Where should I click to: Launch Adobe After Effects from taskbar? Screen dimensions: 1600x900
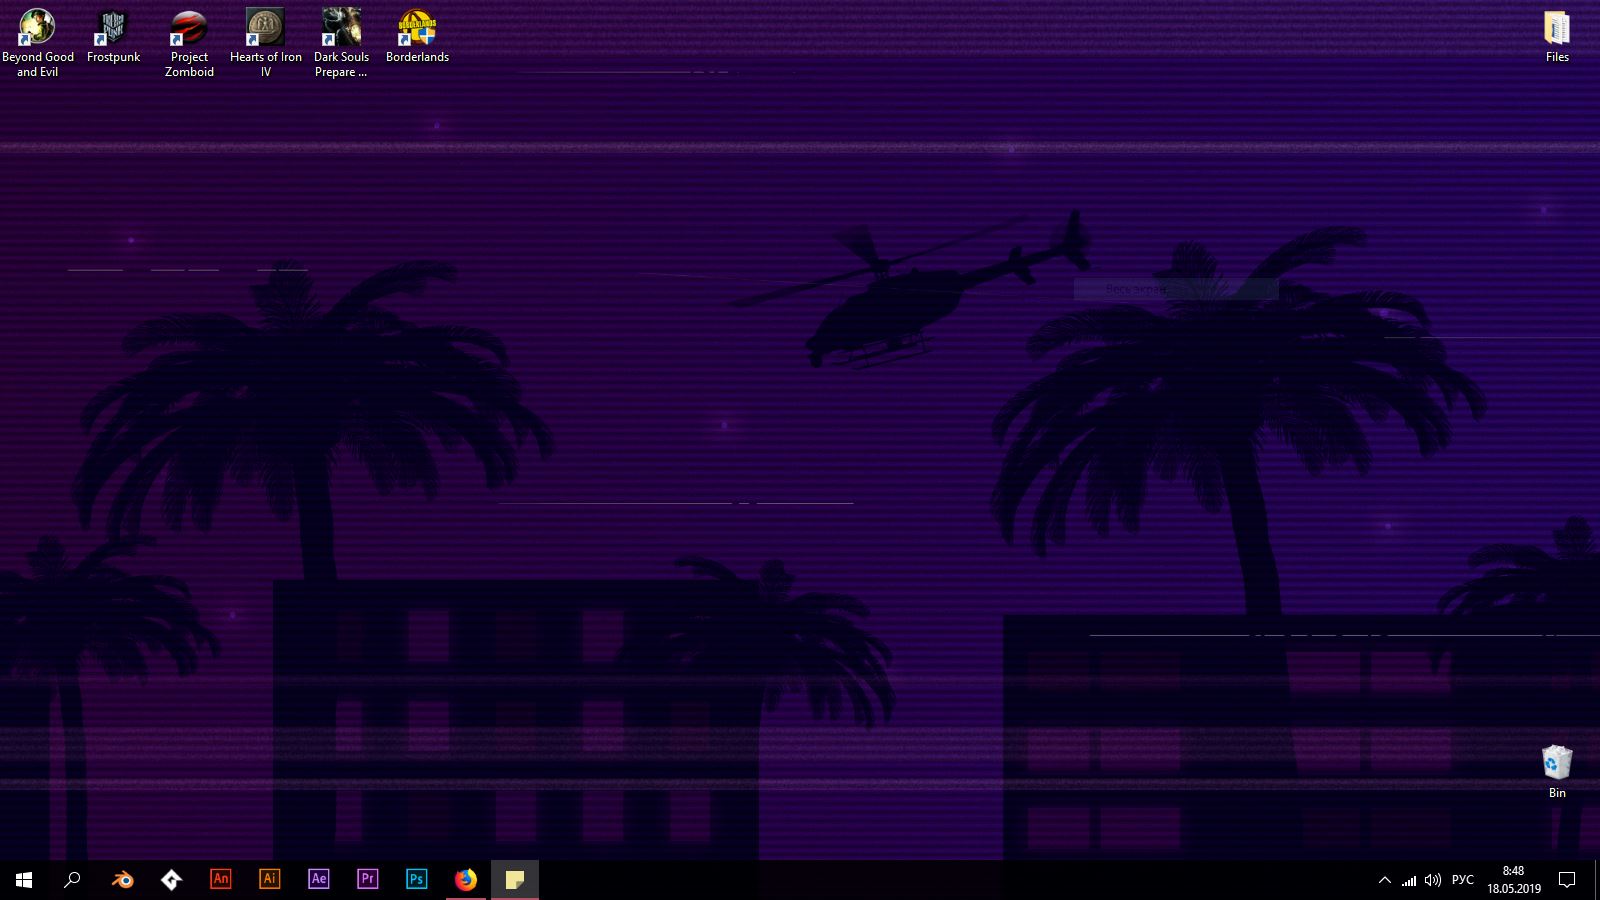[x=318, y=880]
